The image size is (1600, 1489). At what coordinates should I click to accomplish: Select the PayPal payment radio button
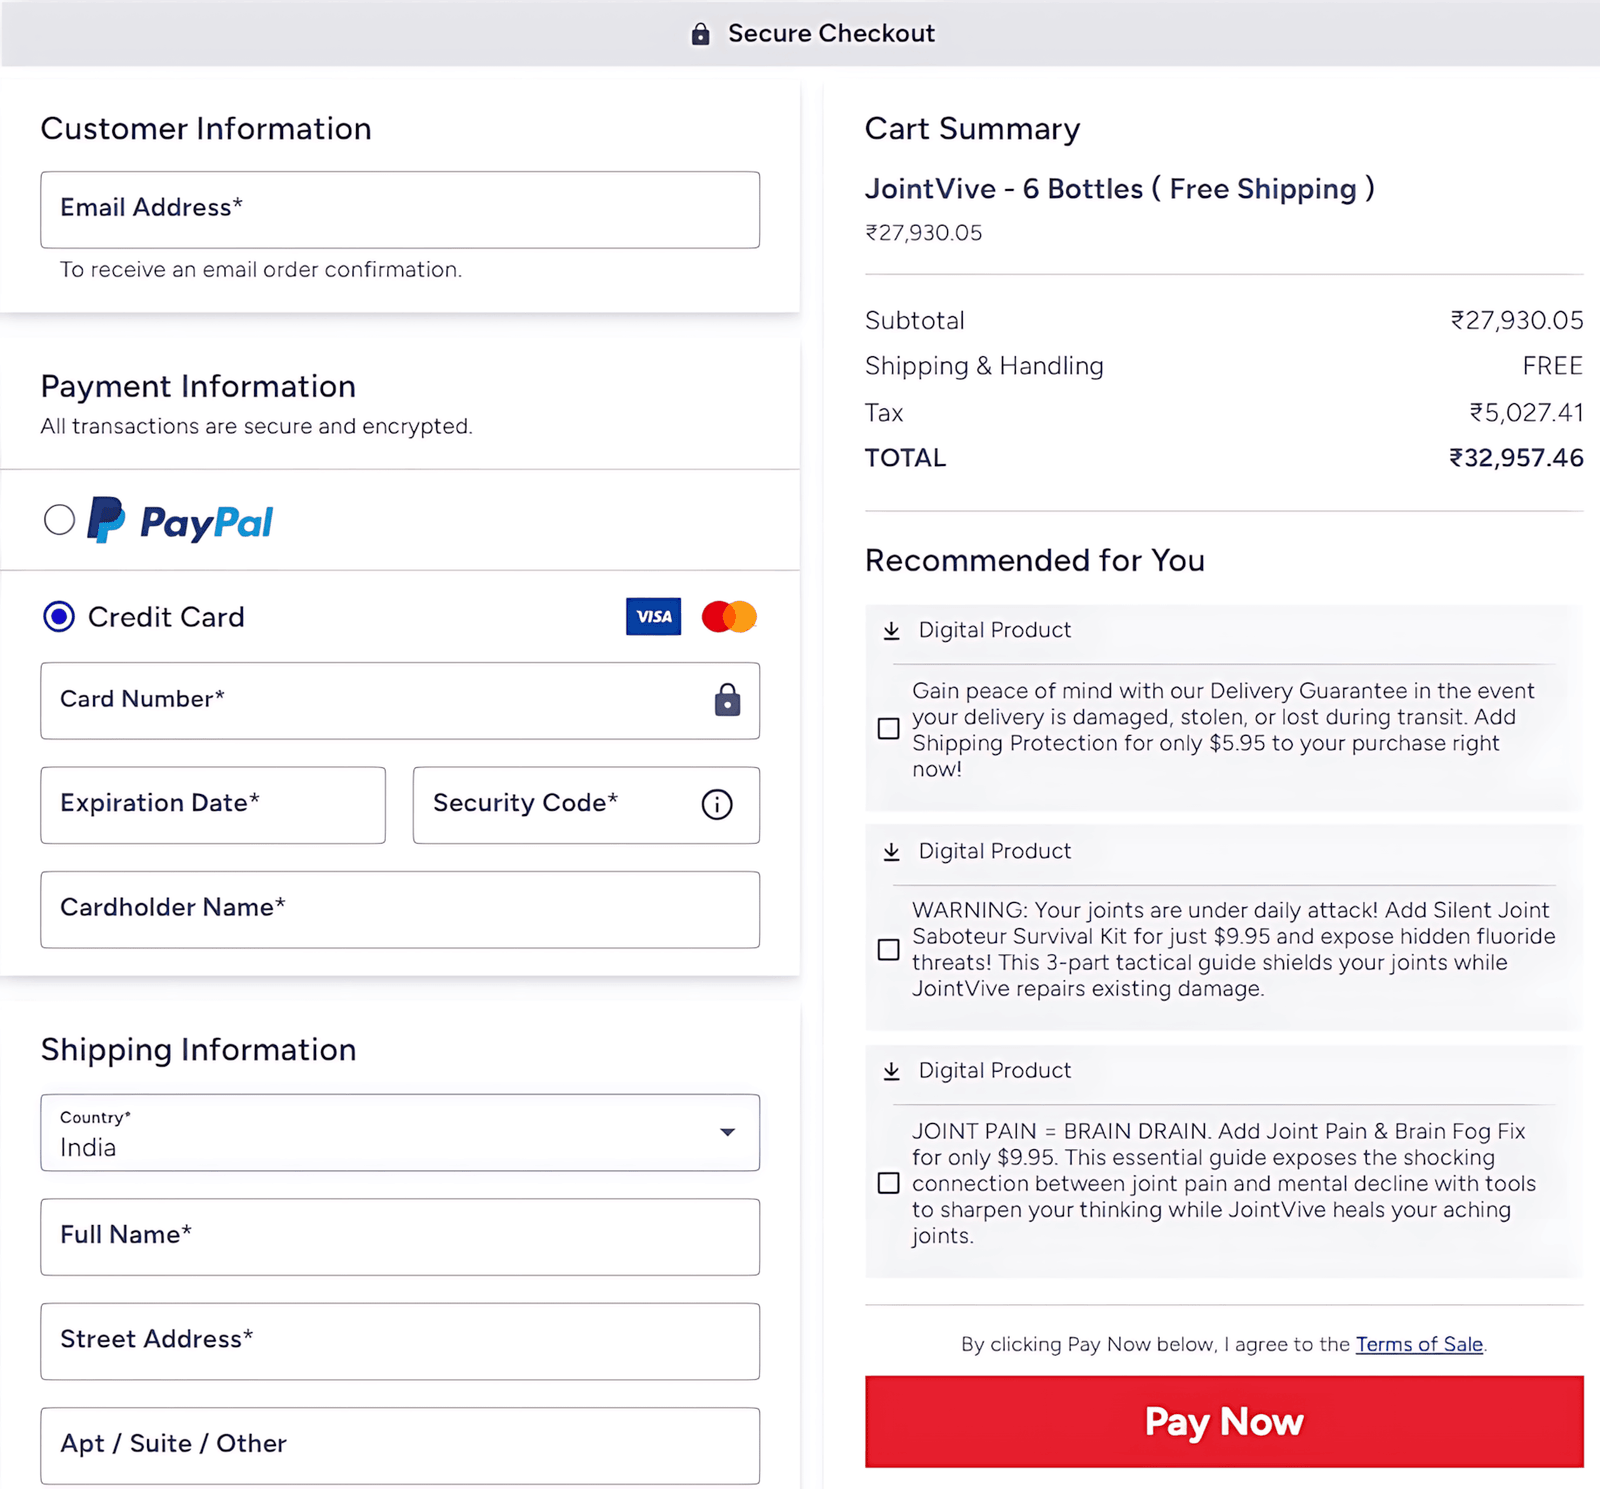pos(60,519)
